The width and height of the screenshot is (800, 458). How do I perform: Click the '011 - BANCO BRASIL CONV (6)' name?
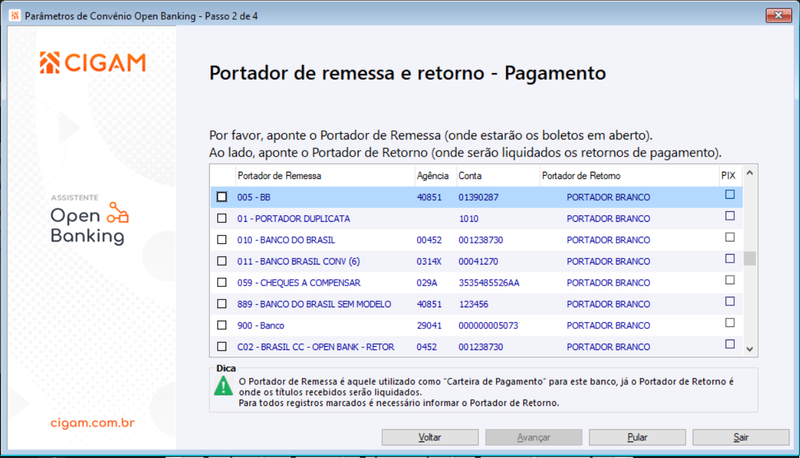pos(298,262)
